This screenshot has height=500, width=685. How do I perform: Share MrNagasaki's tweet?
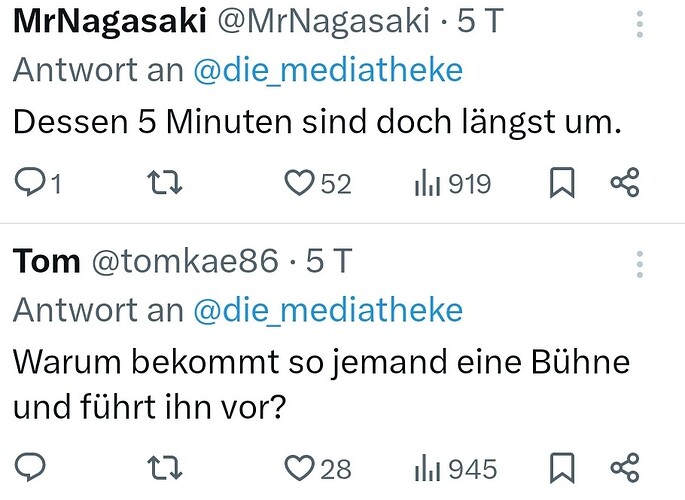coord(624,183)
